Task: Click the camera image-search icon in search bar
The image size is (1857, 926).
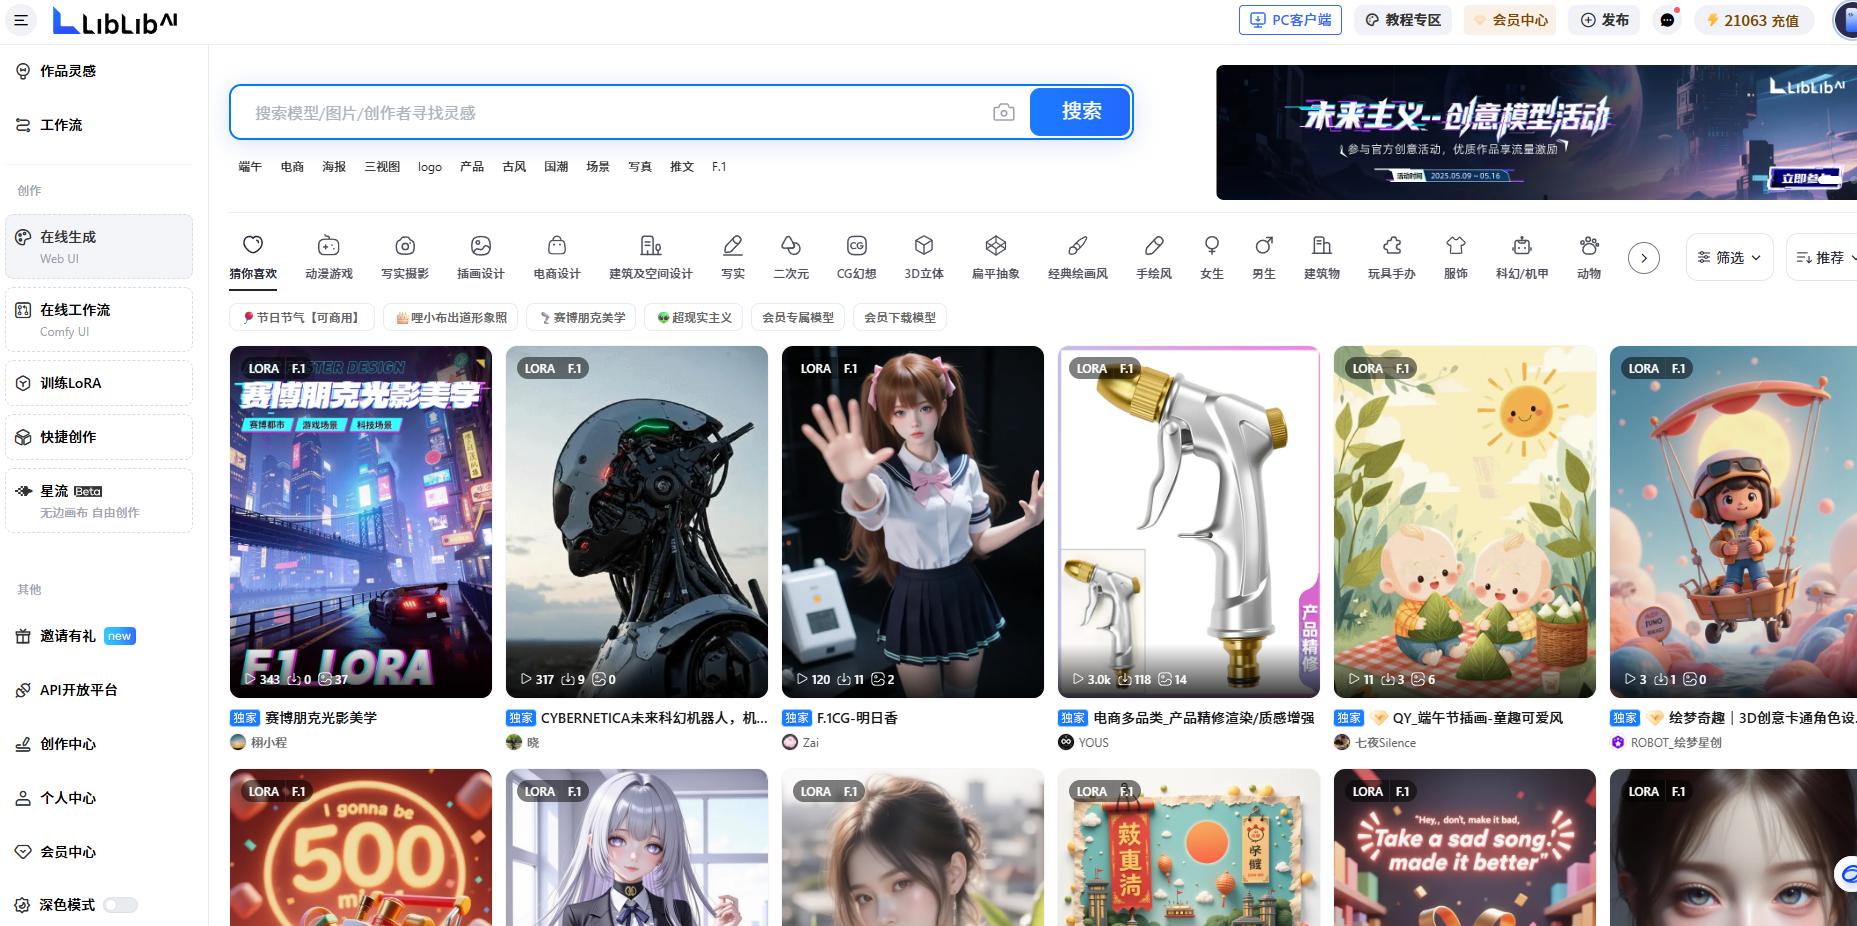Action: (x=1004, y=112)
